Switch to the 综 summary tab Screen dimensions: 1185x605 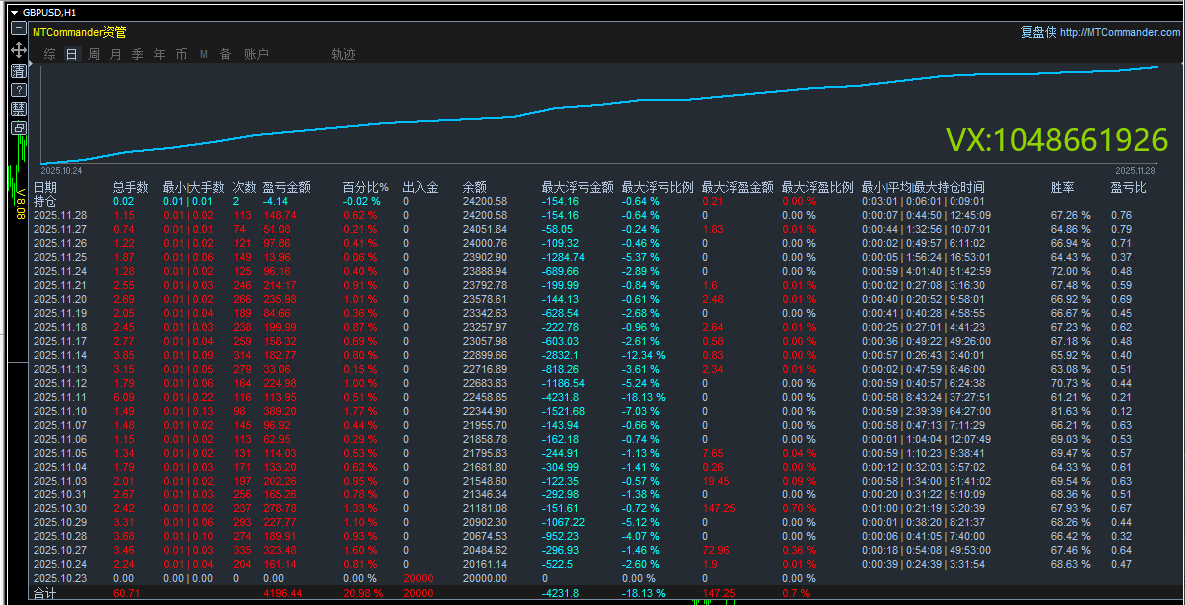pos(50,54)
